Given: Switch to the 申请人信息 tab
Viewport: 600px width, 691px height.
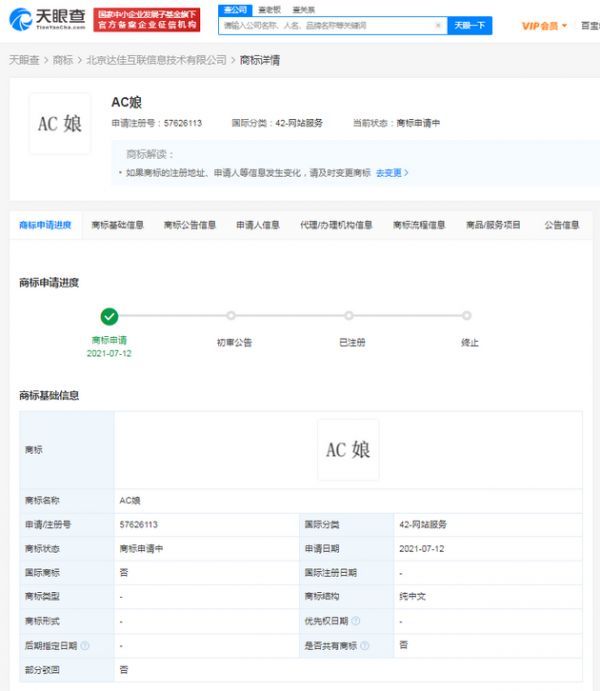Looking at the screenshot, I should tap(257, 225).
